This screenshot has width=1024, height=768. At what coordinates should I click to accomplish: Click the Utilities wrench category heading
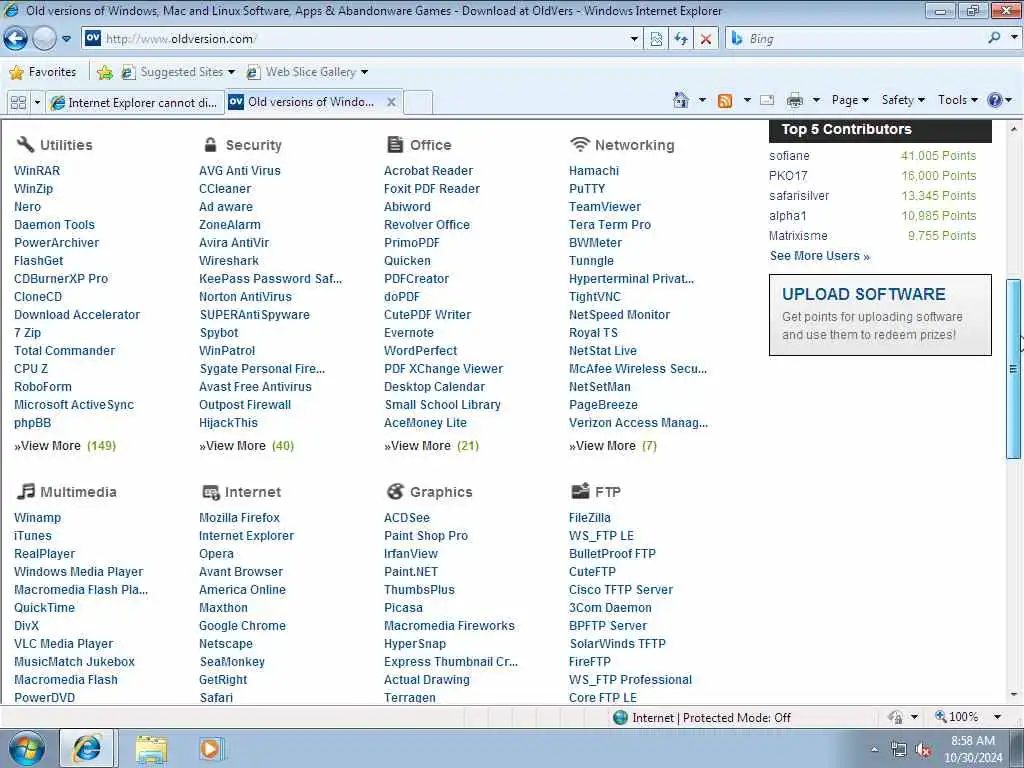(x=54, y=144)
